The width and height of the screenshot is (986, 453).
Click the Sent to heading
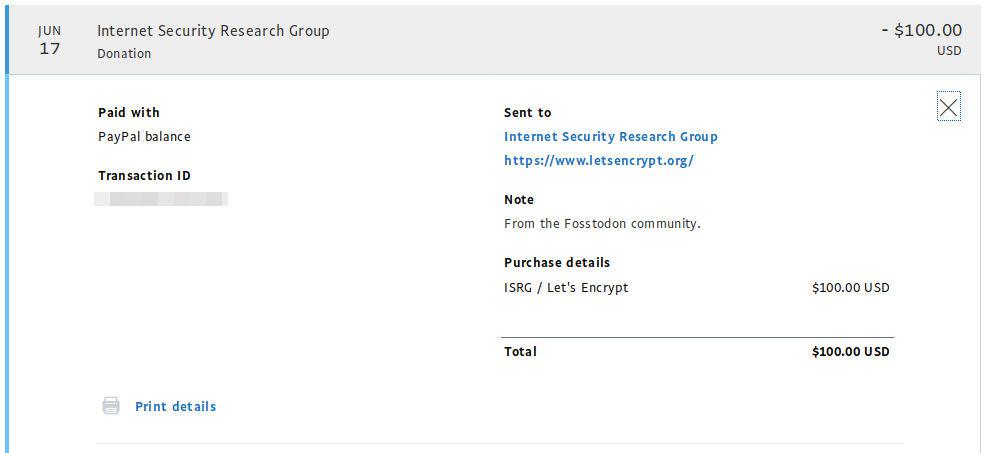pyautogui.click(x=527, y=112)
